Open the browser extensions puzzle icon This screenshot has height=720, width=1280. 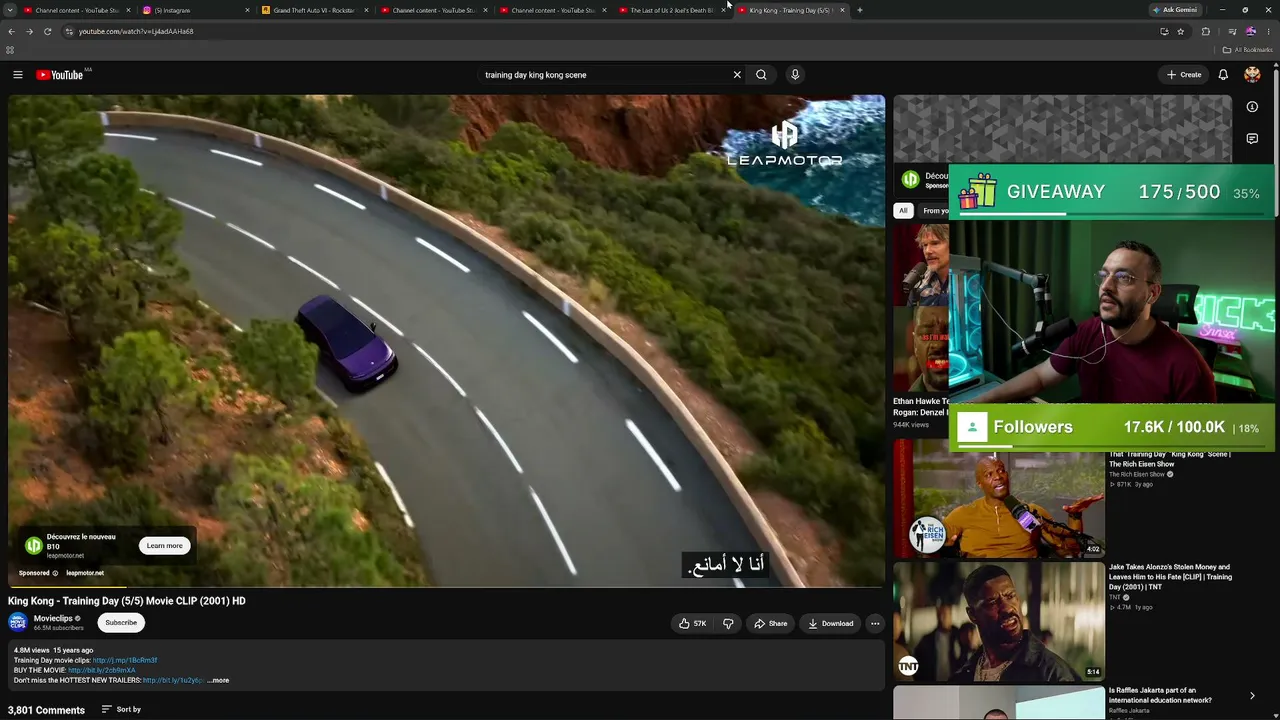coord(1206,31)
